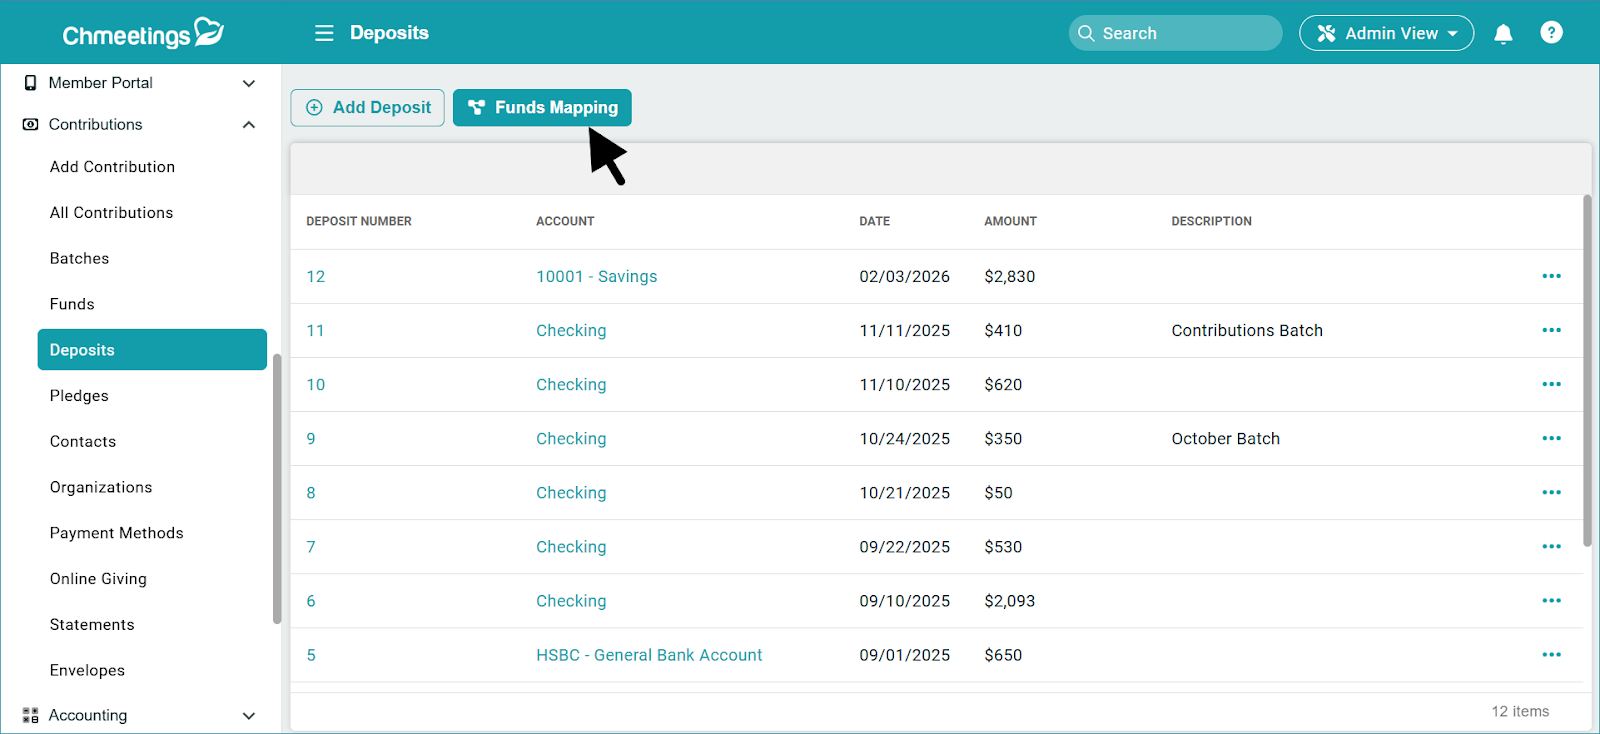Screen dimensions: 1600x734
Task: Expand the Member Portal section
Action: click(249, 83)
